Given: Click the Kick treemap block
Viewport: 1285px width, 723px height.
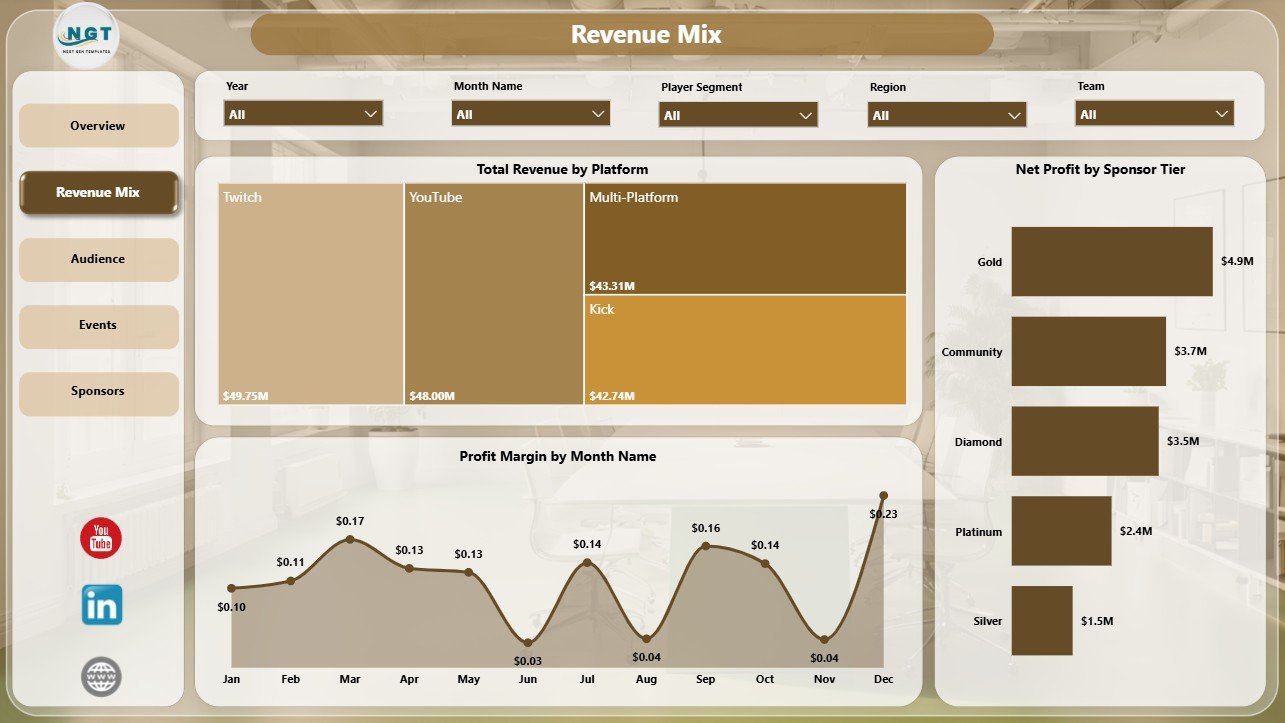Looking at the screenshot, I should pos(746,350).
